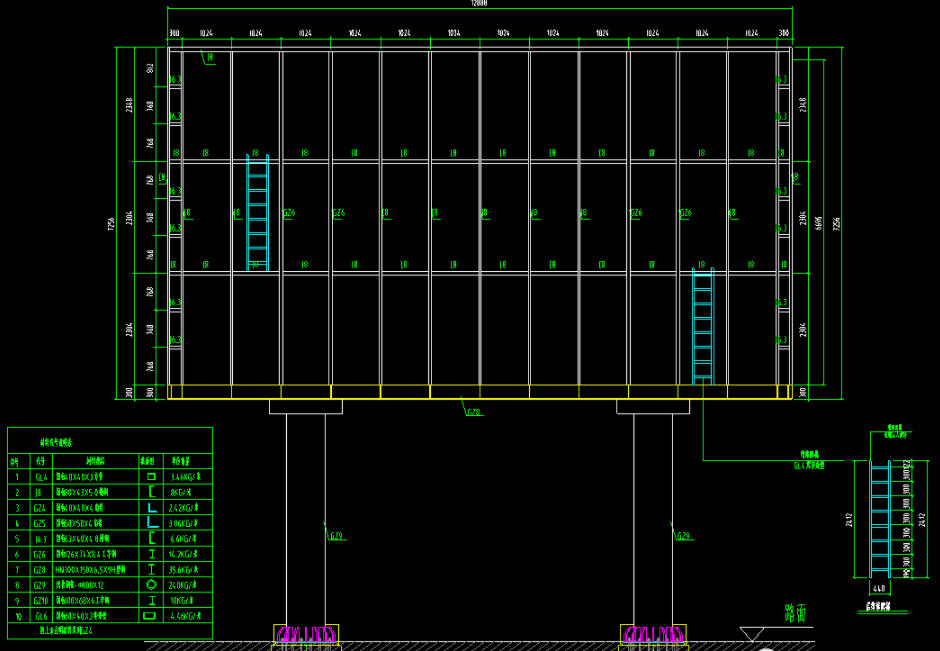
Task: Select the square tube symbol in GL4 row
Action: [x=151, y=478]
